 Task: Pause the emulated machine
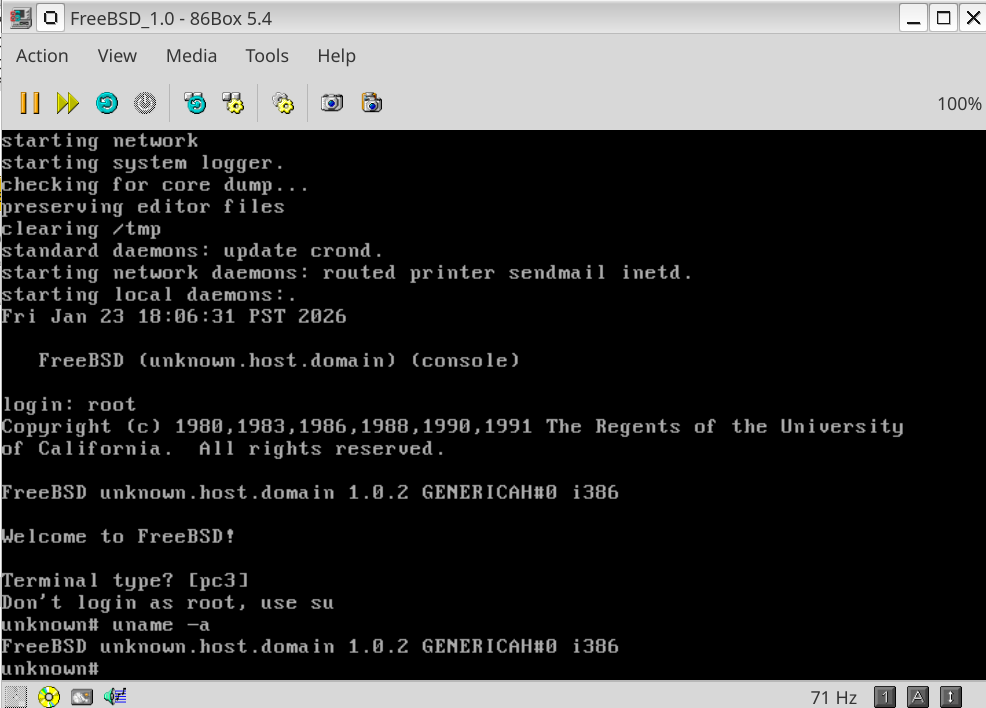tap(30, 103)
